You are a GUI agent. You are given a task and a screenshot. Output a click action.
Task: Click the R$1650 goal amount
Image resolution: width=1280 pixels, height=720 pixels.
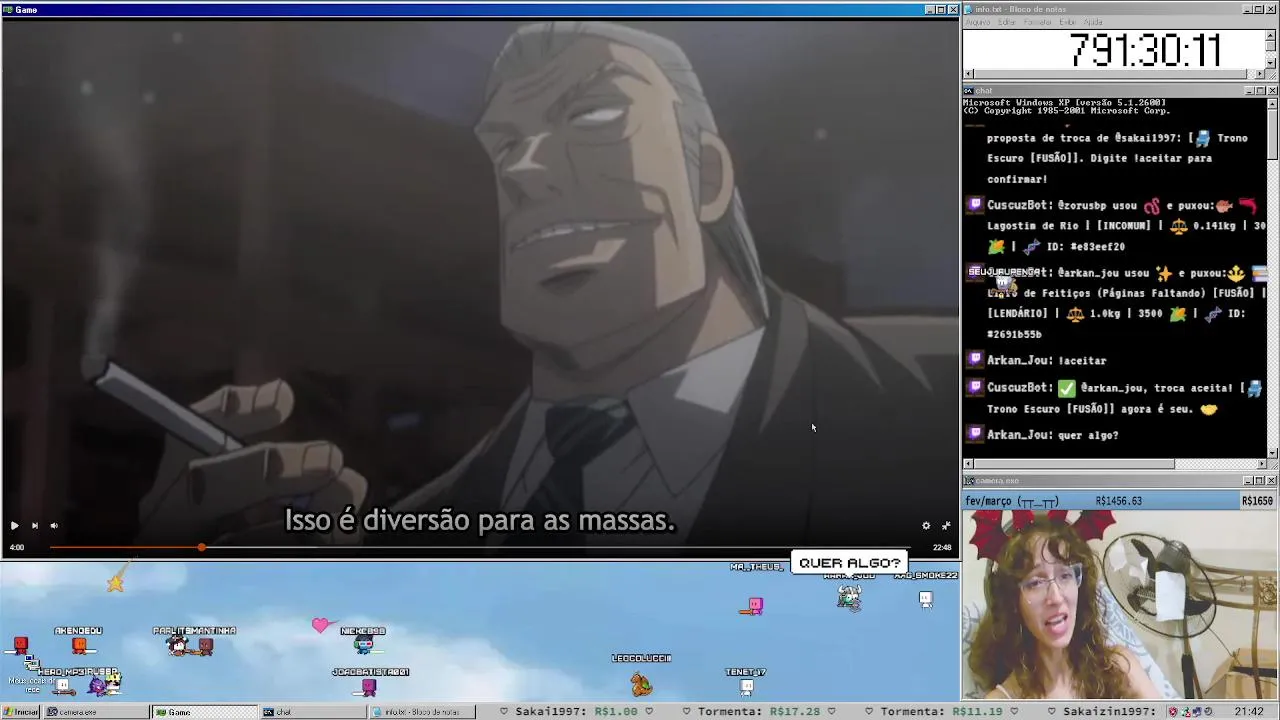pyautogui.click(x=1258, y=501)
